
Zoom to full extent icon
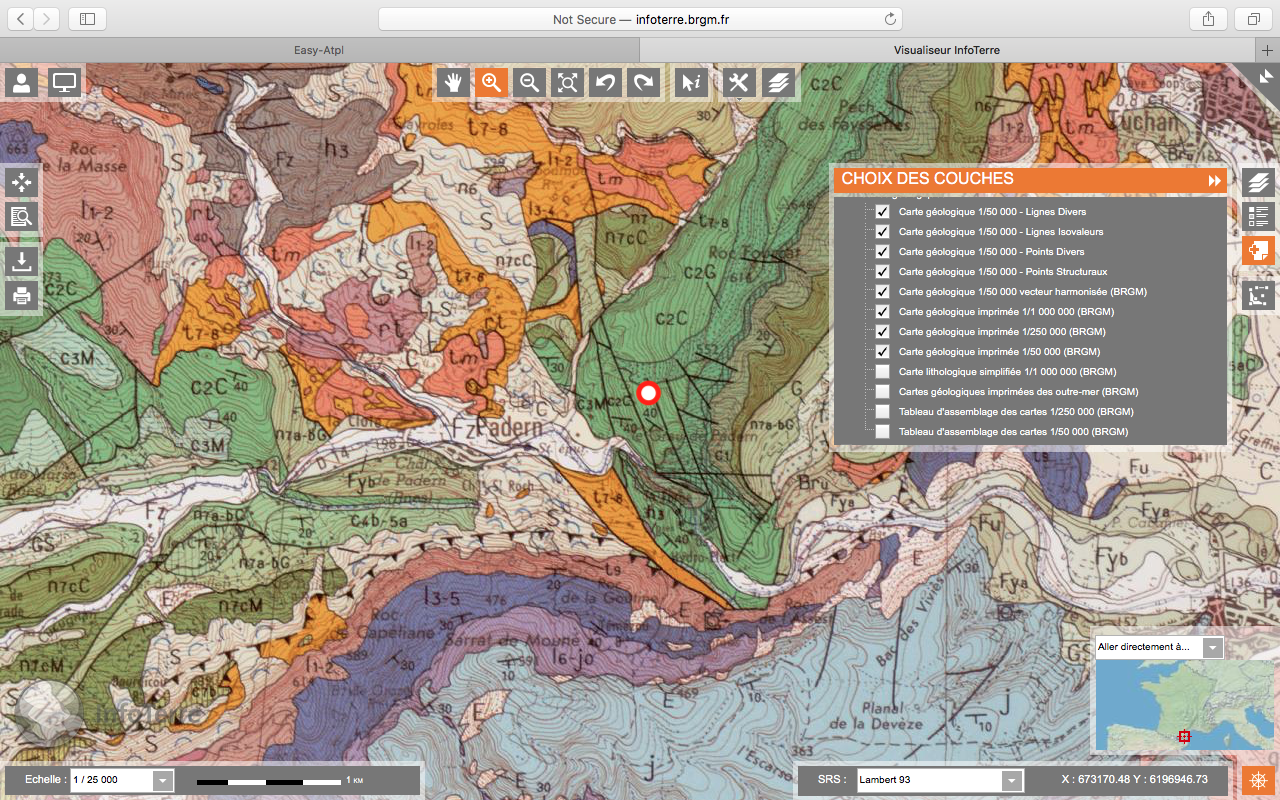tap(567, 83)
